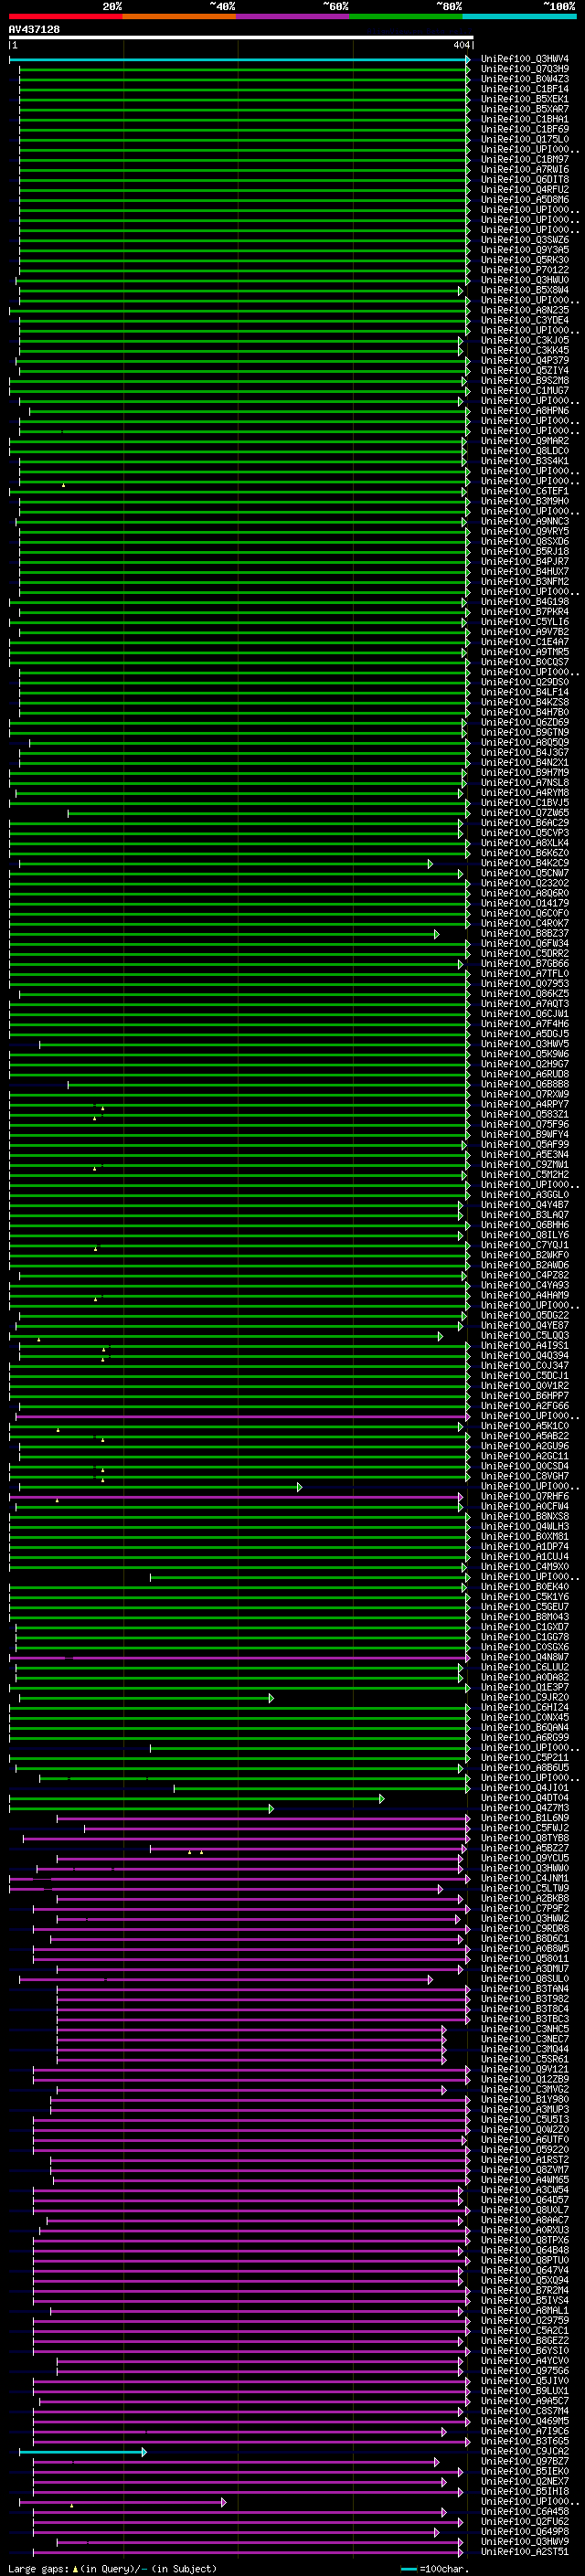This screenshot has width=585, height=2576.
Task: Select label UniRef100_Q9V121
Action: [x=525, y=2070]
